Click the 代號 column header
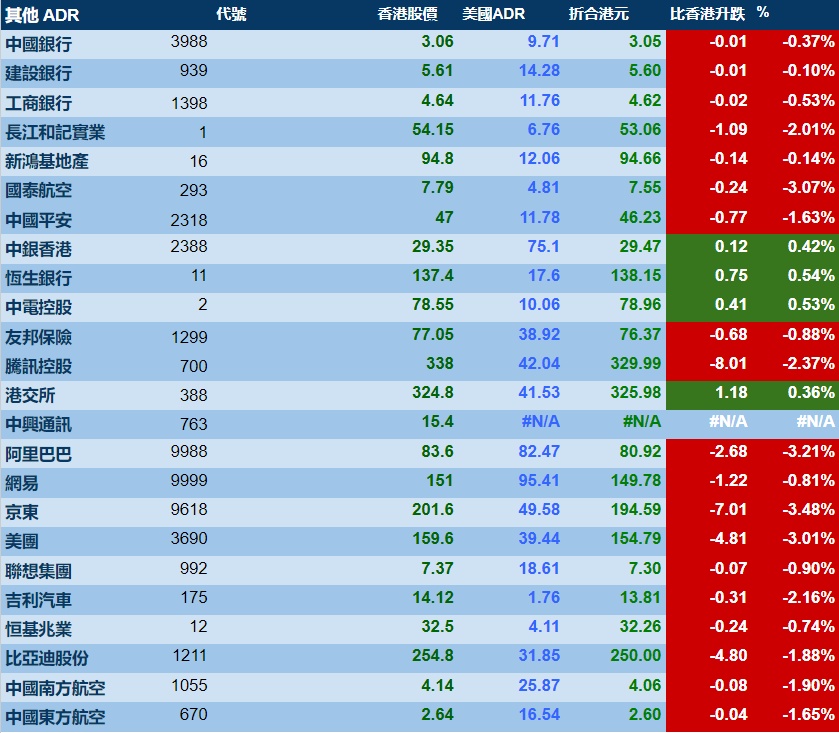839x733 pixels. [231, 14]
